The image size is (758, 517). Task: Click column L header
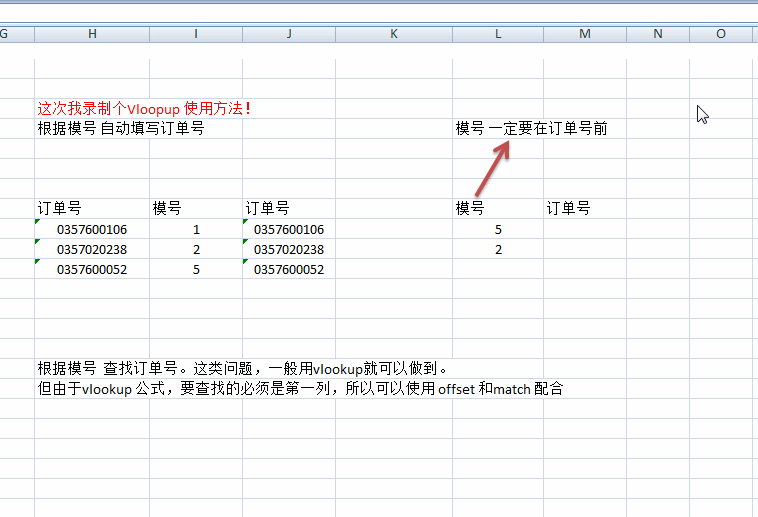point(497,34)
